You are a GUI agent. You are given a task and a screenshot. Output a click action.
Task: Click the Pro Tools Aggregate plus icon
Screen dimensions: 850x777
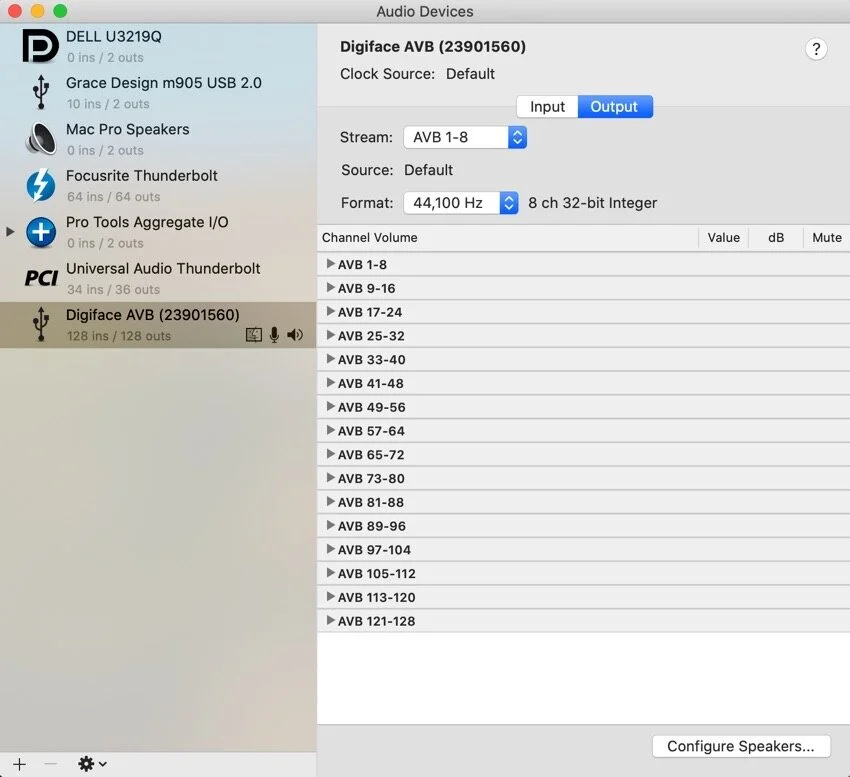tap(41, 232)
